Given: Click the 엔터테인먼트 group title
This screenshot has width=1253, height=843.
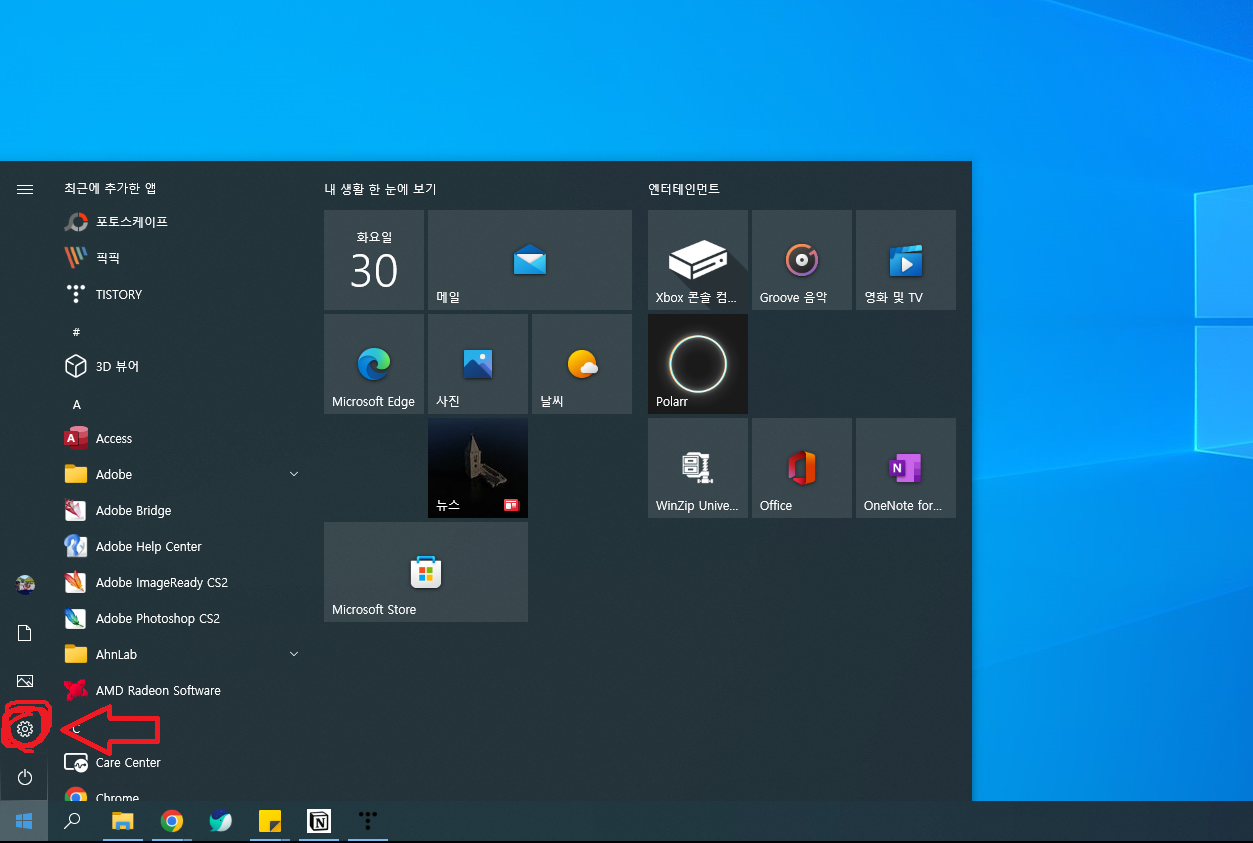Looking at the screenshot, I should (684, 189).
